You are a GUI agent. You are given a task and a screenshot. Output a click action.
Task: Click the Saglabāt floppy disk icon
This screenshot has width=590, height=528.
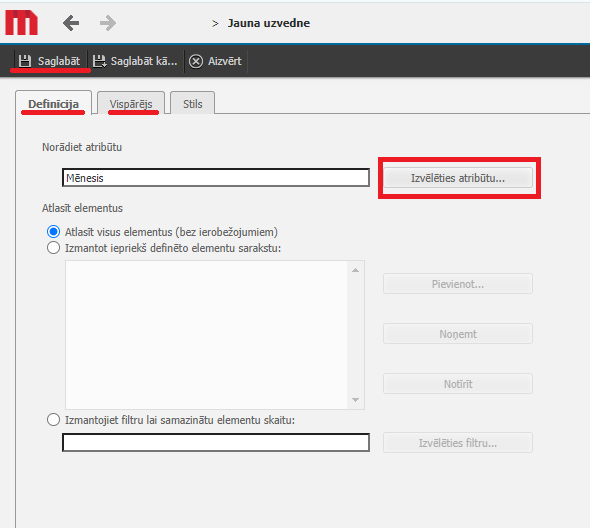click(x=25, y=61)
